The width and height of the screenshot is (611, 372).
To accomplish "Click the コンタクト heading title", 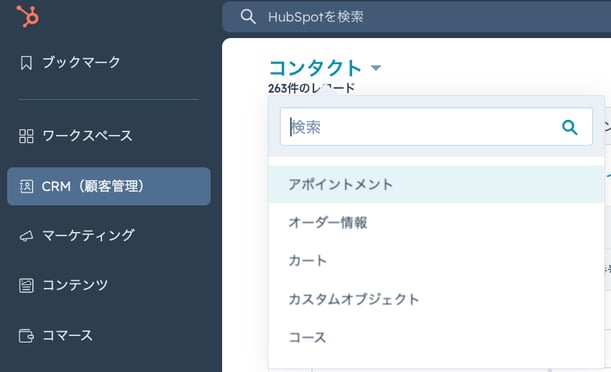I will (x=315, y=68).
